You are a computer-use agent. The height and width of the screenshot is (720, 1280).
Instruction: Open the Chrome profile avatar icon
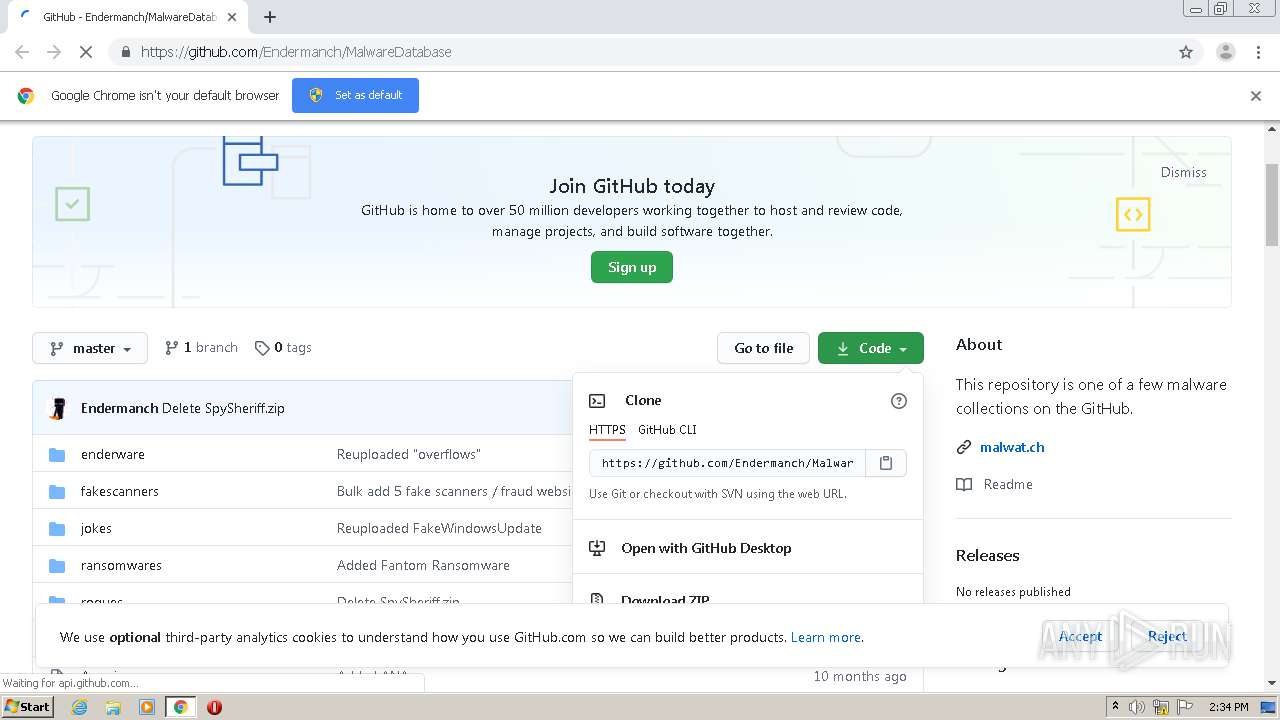click(1225, 52)
